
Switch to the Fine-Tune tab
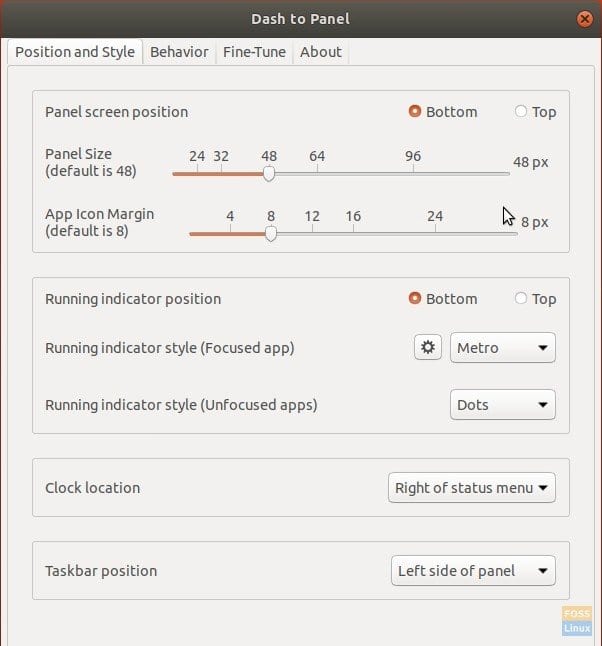coord(254,52)
